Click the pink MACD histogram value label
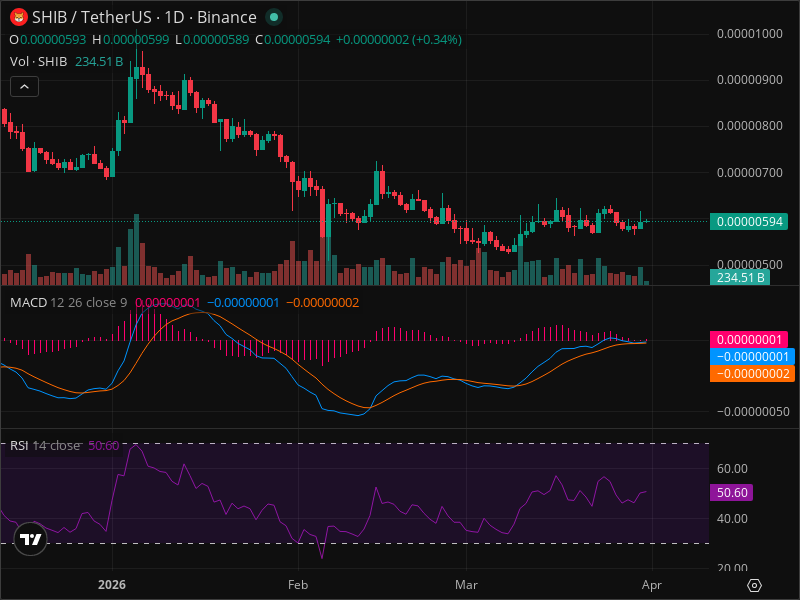 [x=749, y=339]
